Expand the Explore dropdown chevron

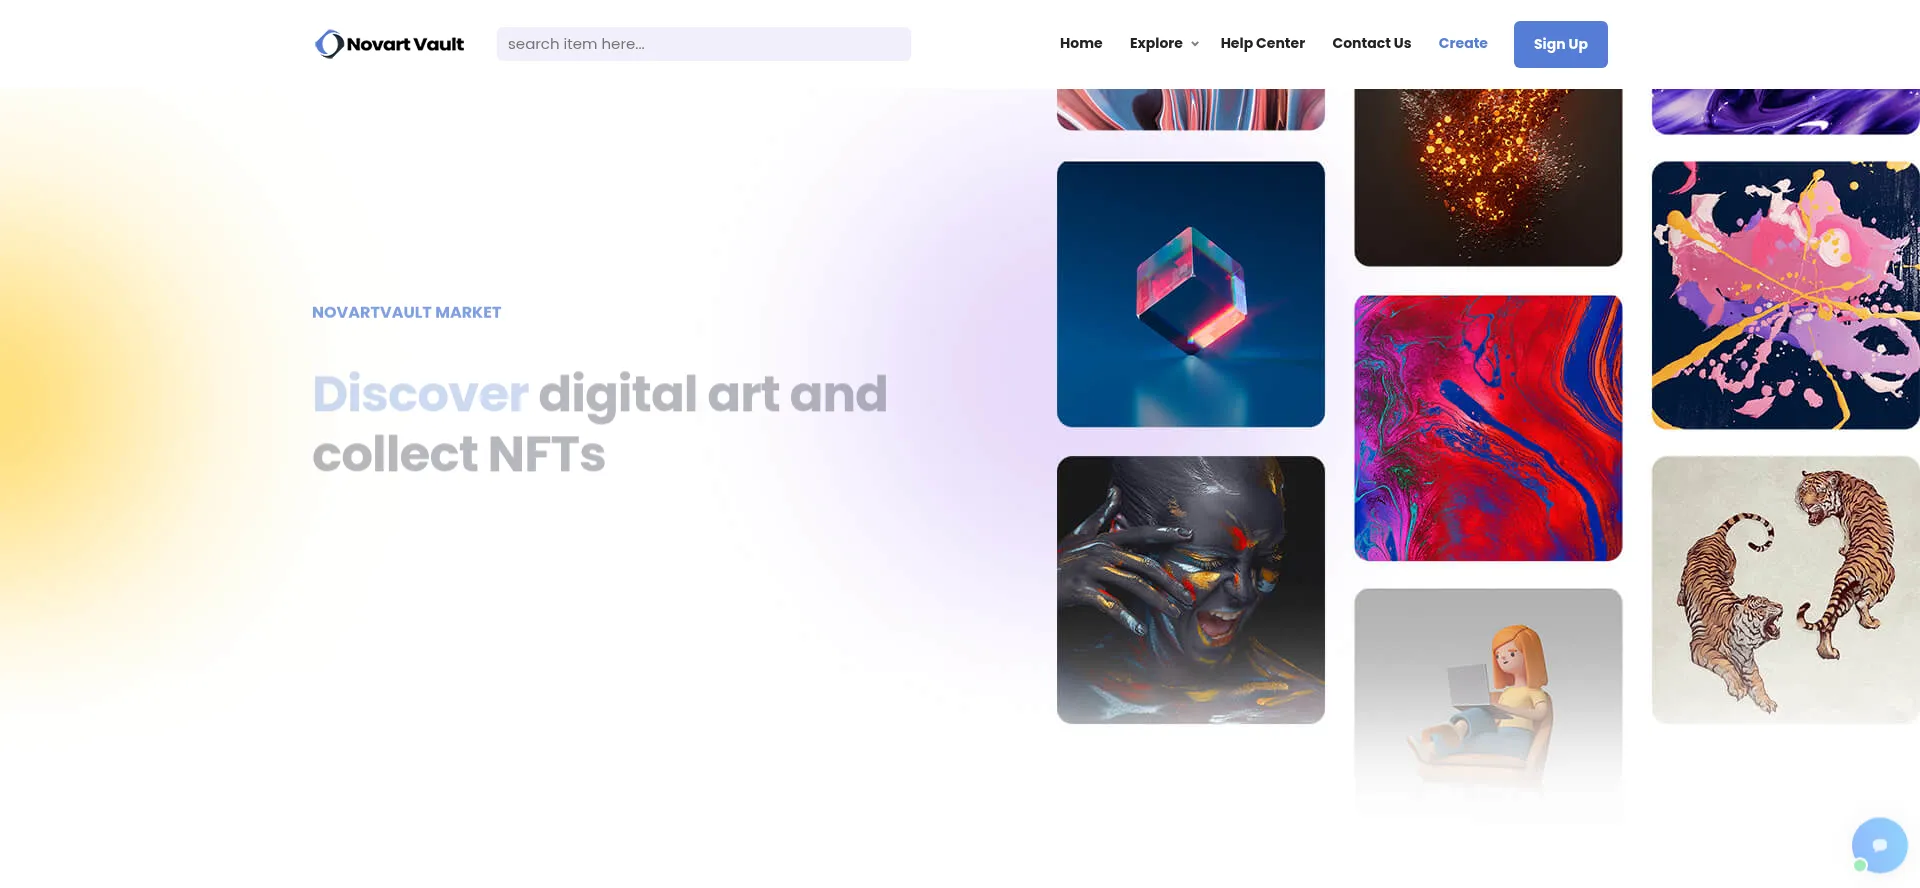pyautogui.click(x=1195, y=44)
